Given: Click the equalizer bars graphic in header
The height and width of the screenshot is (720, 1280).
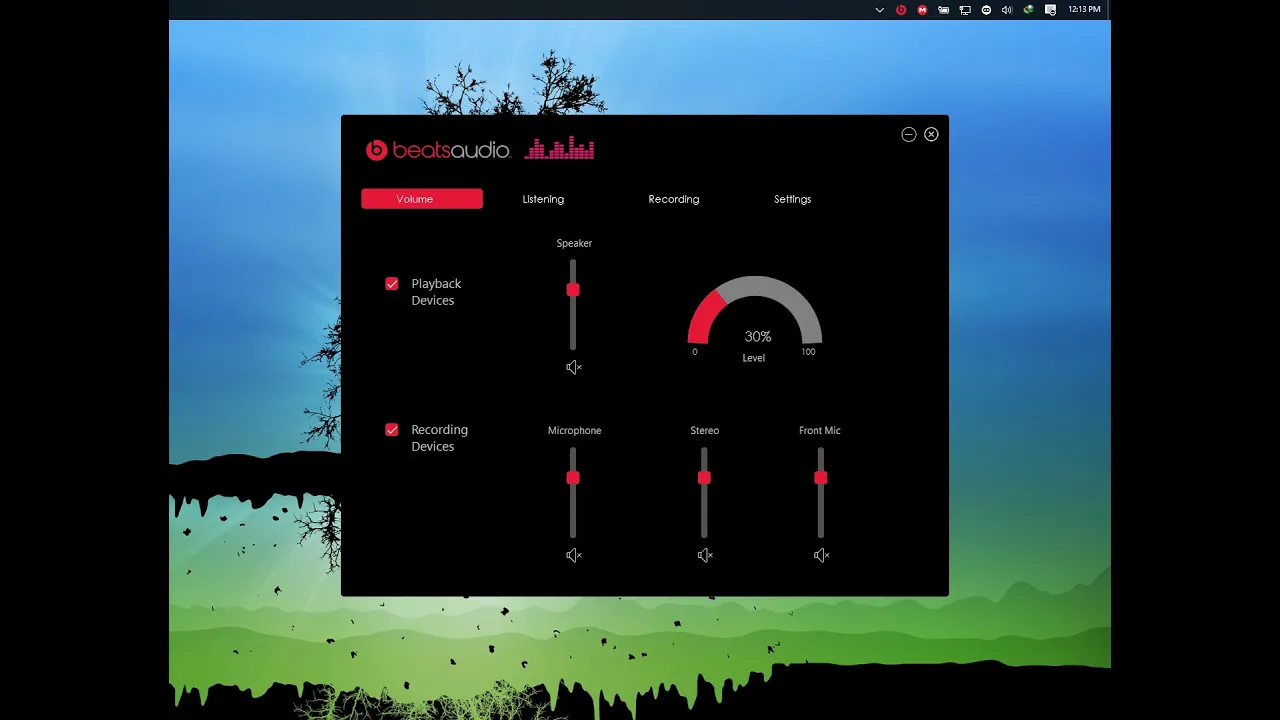Looking at the screenshot, I should pyautogui.click(x=559, y=148).
